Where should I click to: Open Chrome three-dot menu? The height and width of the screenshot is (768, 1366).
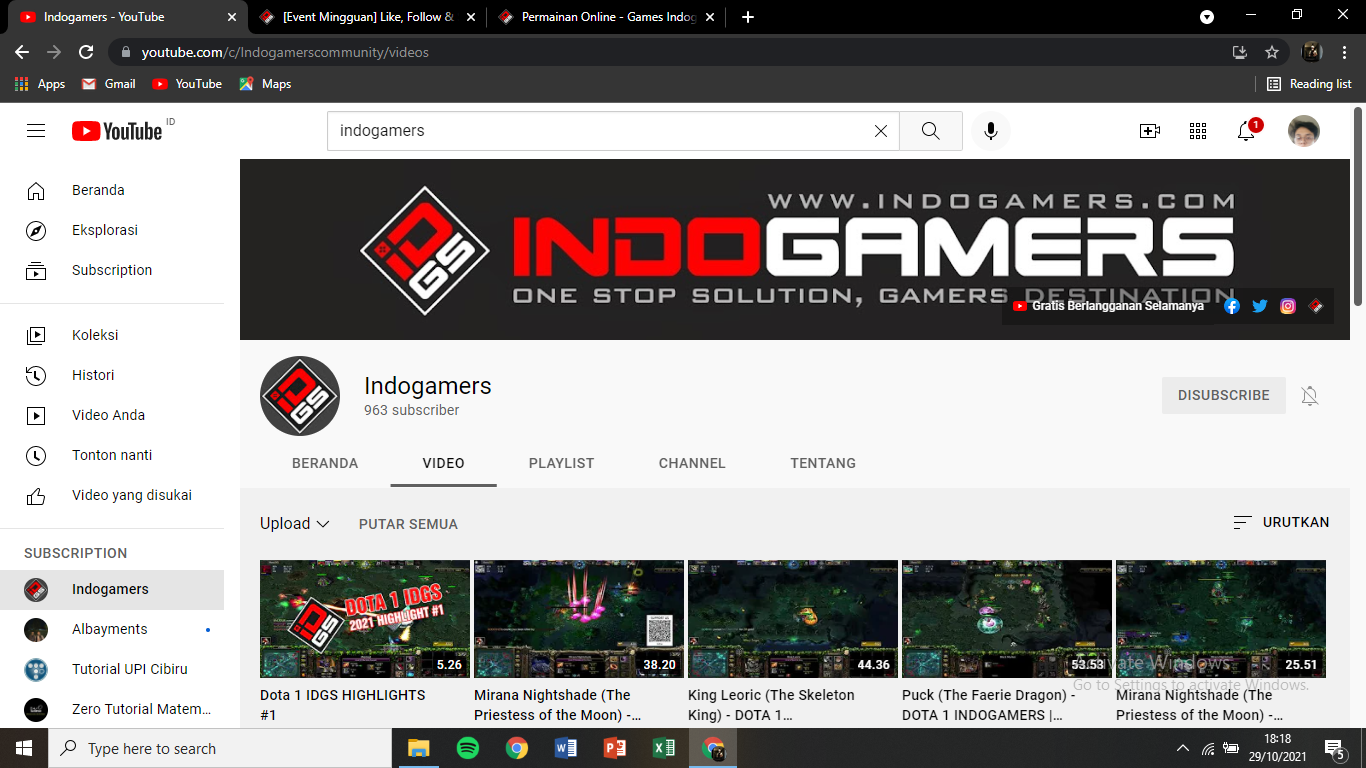pyautogui.click(x=1344, y=52)
